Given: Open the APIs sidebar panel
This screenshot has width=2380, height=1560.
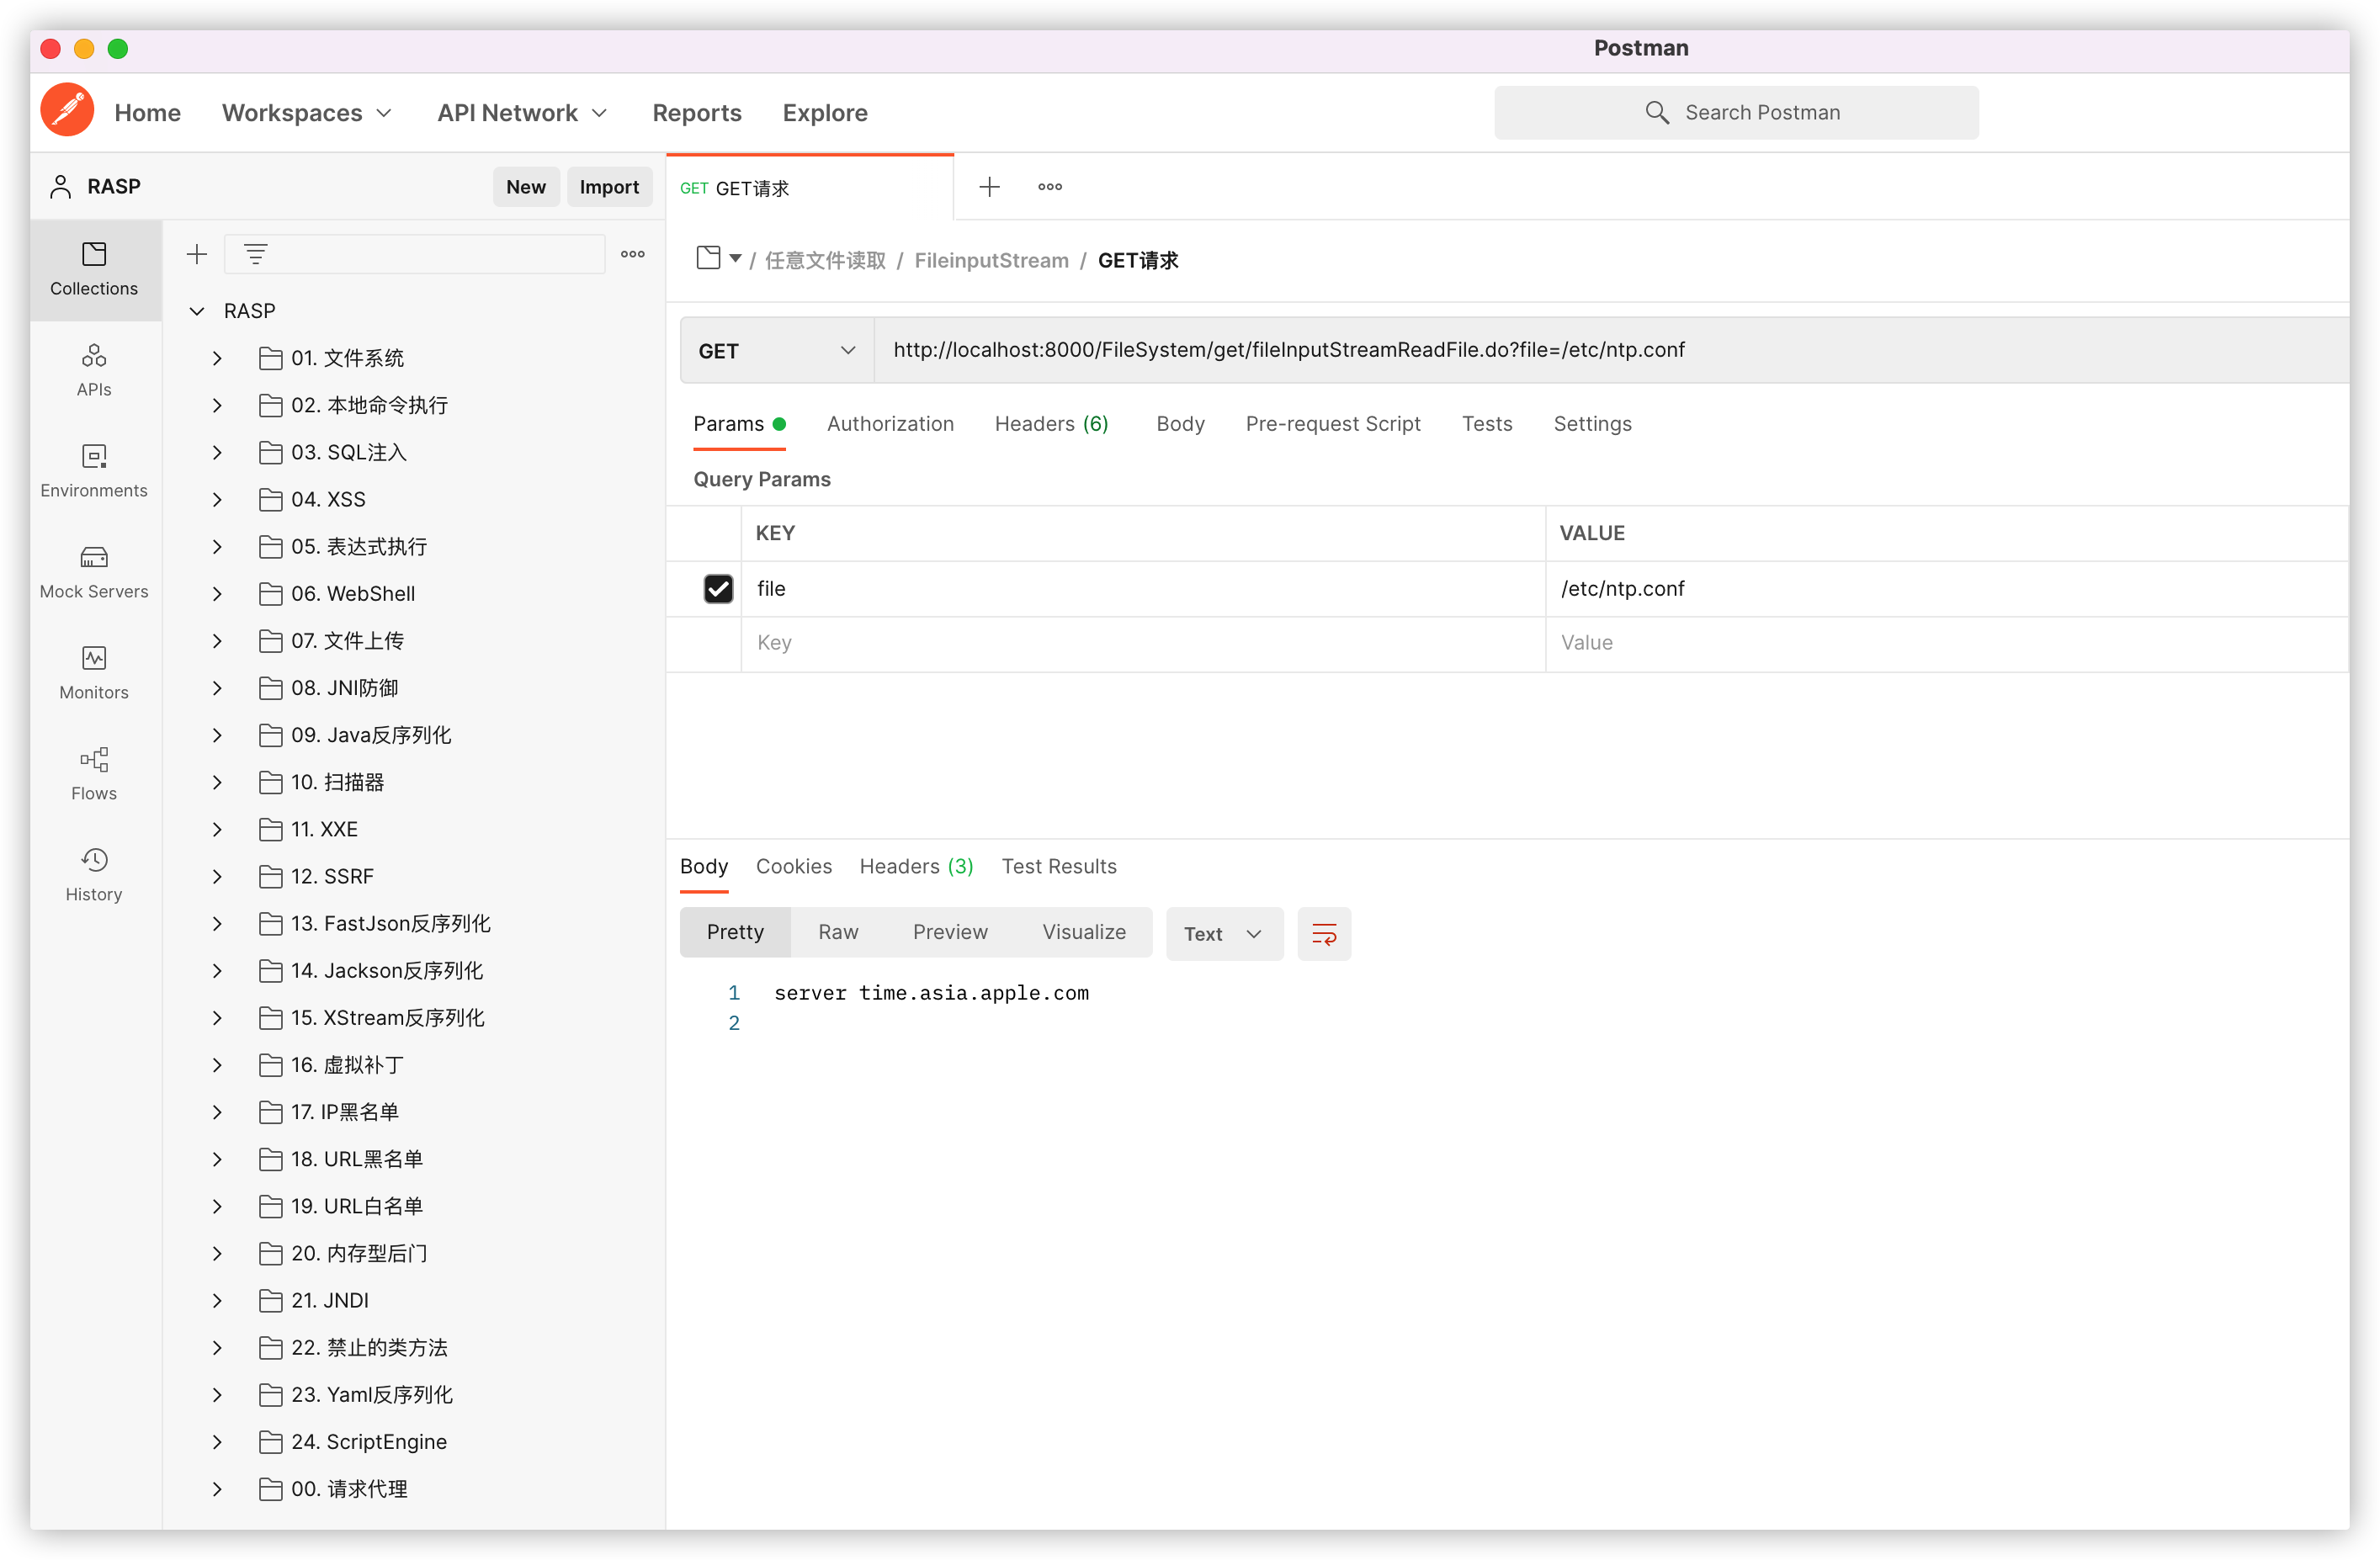Looking at the screenshot, I should click(94, 369).
